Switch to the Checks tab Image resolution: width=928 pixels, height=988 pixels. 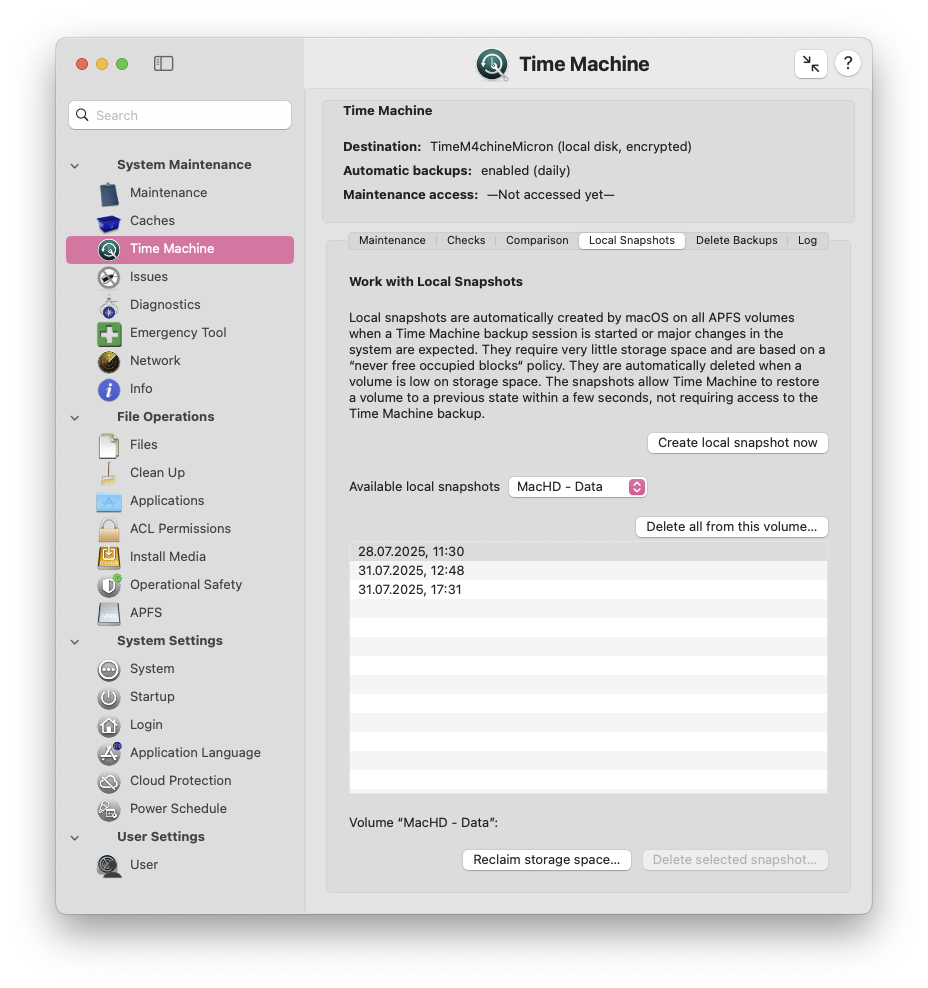(x=466, y=241)
